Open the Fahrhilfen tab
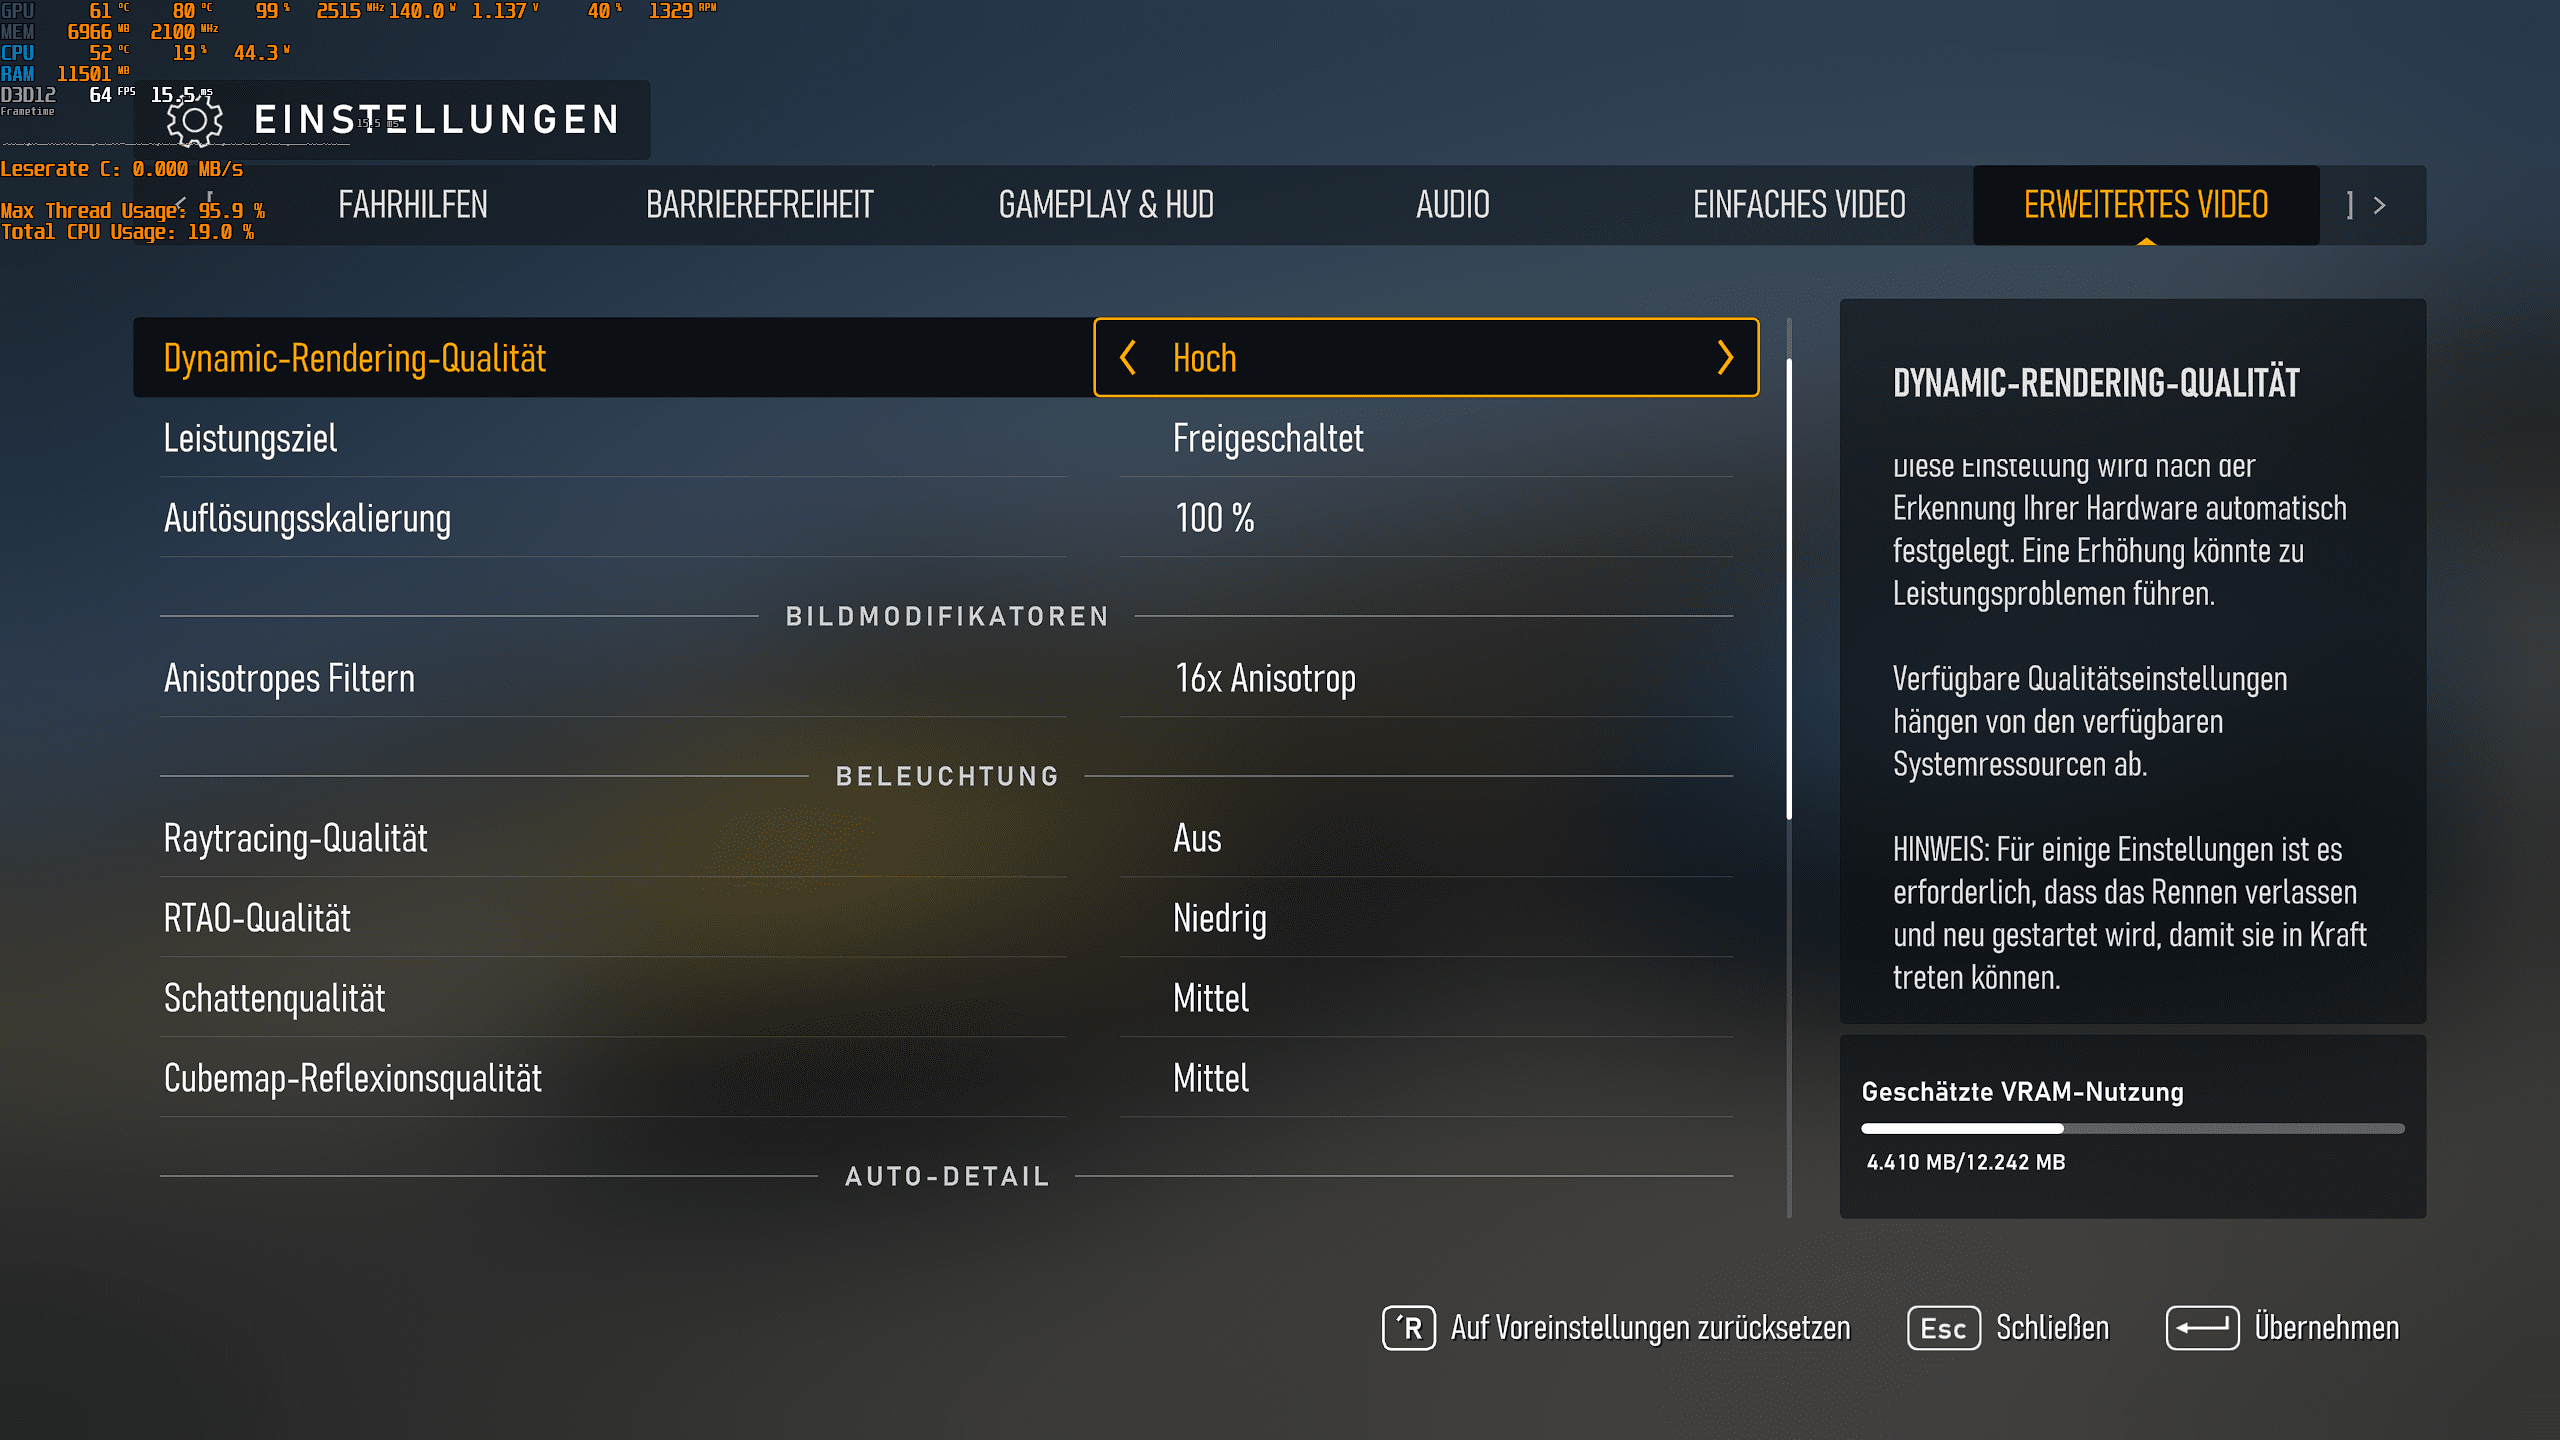This screenshot has height=1440, width=2560. coord(413,205)
